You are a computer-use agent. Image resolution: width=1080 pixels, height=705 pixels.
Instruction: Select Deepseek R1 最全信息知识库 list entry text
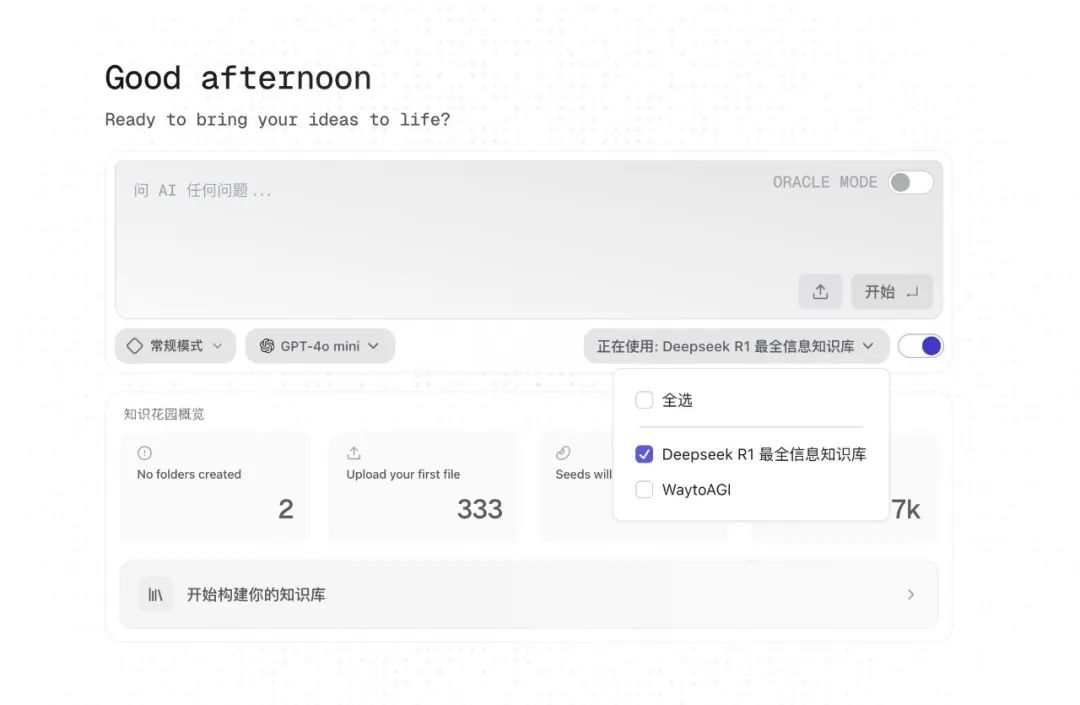764,454
